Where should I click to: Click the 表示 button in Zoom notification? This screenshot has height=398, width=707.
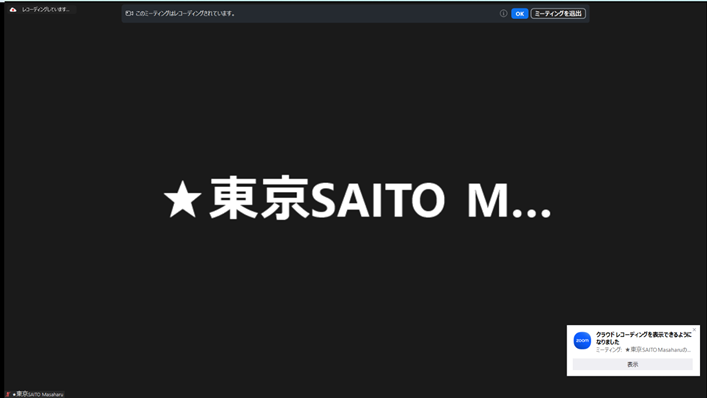coord(632,364)
